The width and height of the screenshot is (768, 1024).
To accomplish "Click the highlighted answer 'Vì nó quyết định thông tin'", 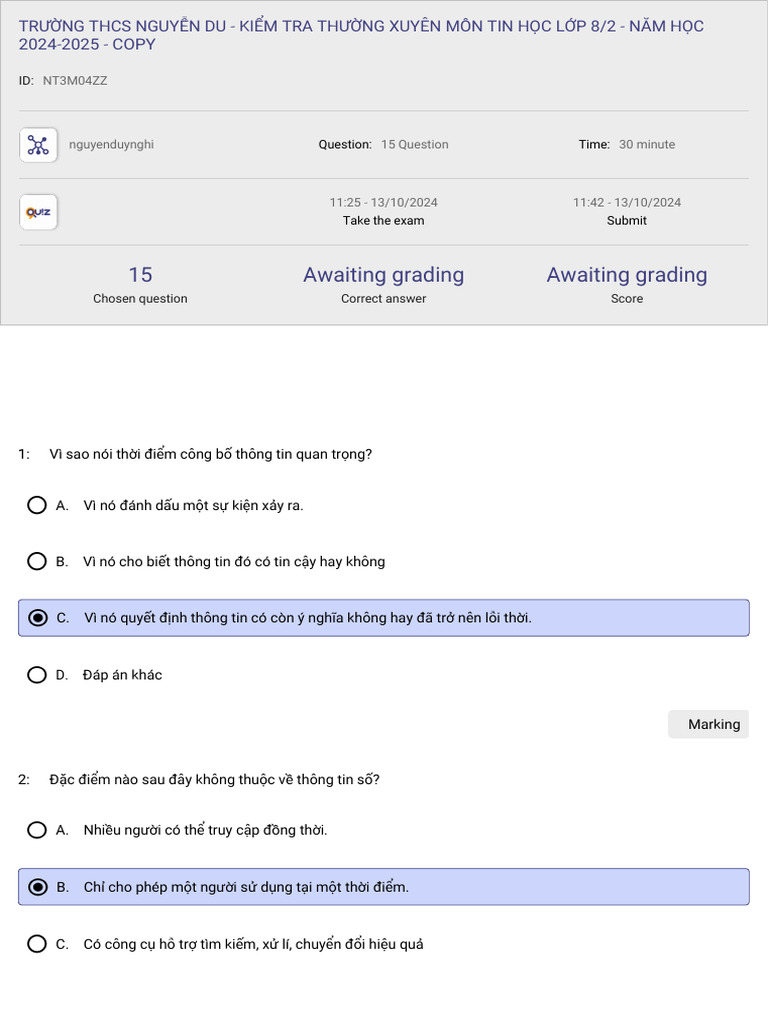I will [x=307, y=618].
